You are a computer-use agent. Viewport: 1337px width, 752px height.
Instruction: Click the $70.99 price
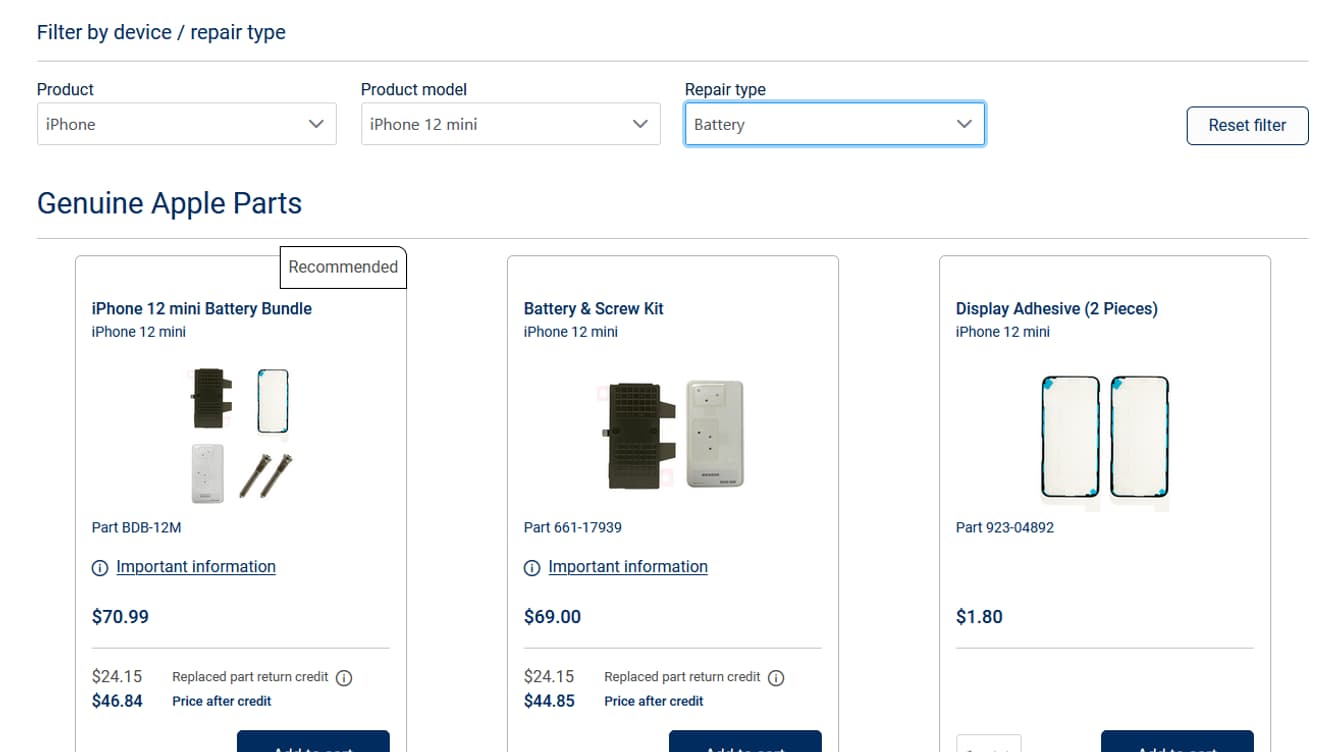(120, 617)
